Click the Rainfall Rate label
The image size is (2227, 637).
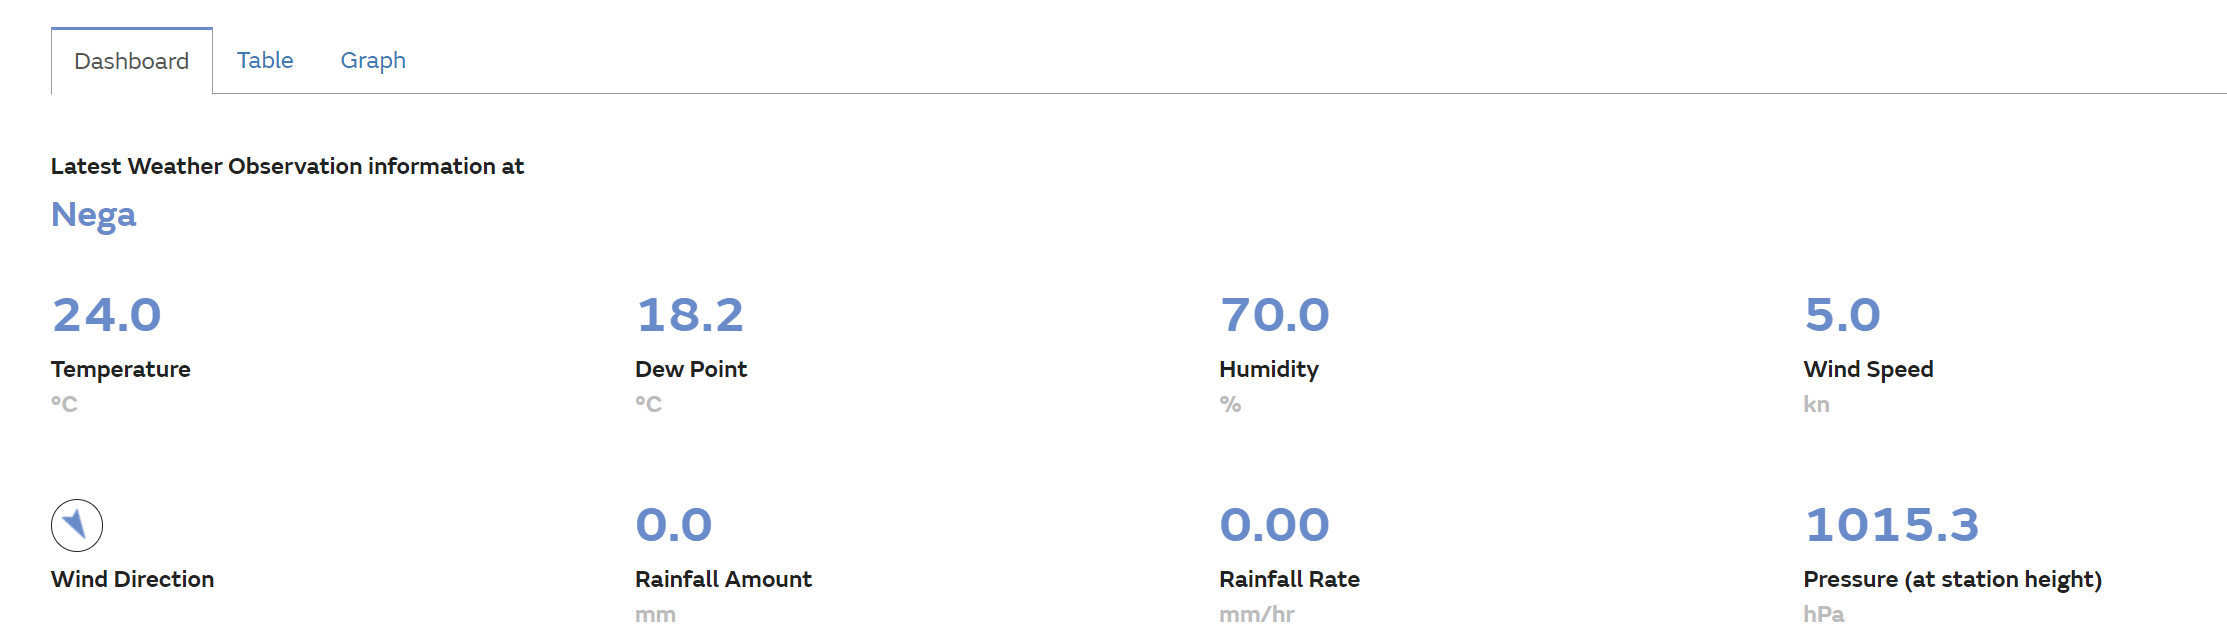pos(1289,579)
